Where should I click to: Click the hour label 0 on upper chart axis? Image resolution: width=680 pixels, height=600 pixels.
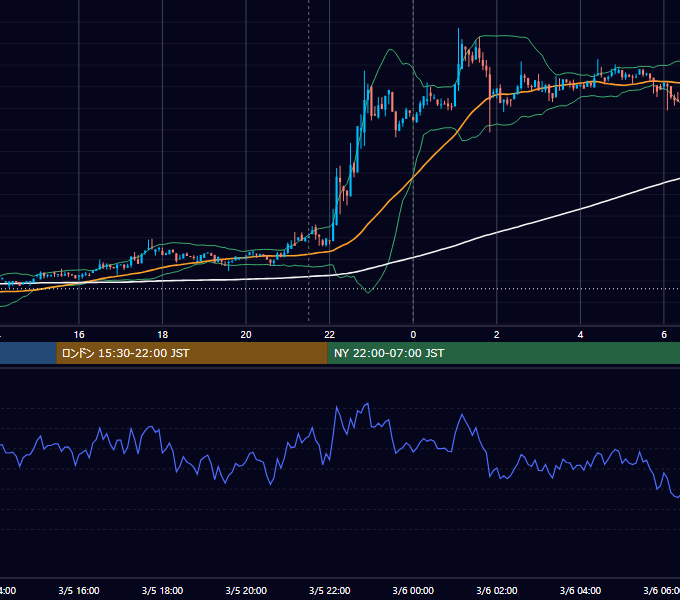(413, 335)
